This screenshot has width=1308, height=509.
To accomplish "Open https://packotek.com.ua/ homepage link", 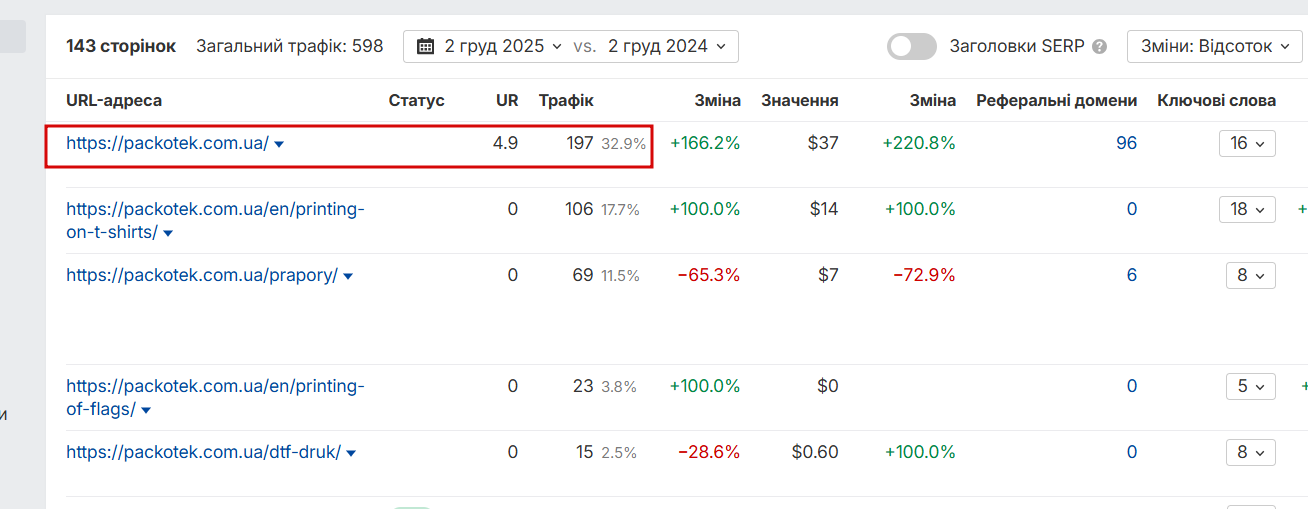I will tap(167, 143).
